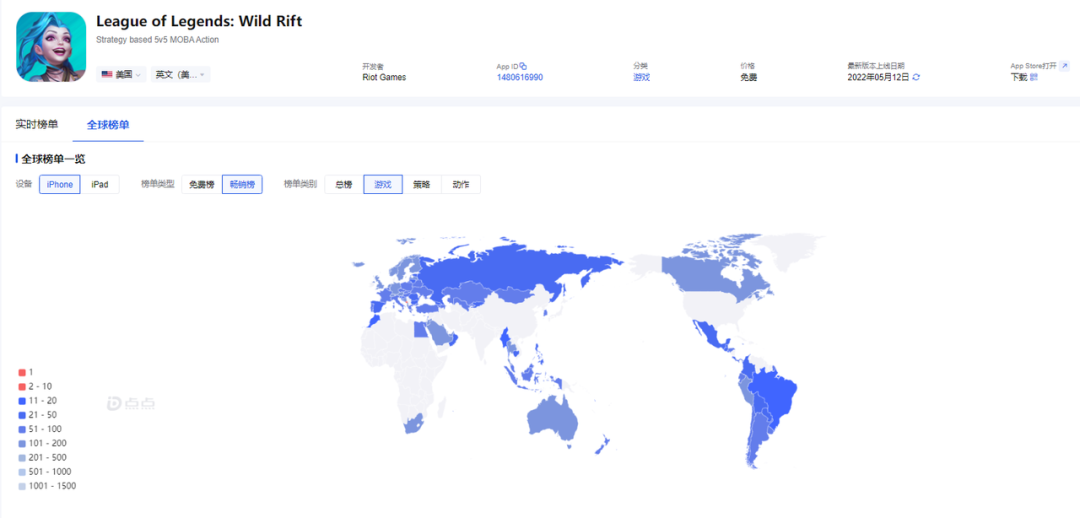This screenshot has height=518, width=1080.
Task: Click Mexico on the world map
Action: pos(713,335)
